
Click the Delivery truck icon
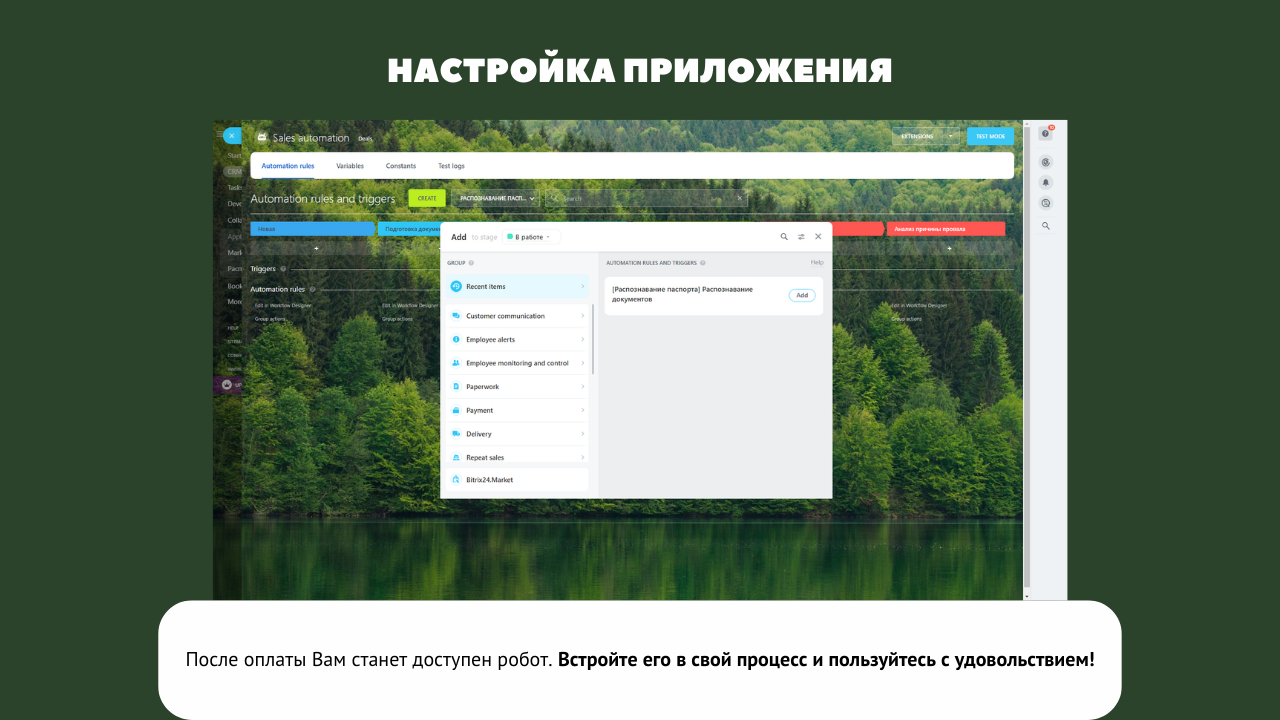pos(456,434)
